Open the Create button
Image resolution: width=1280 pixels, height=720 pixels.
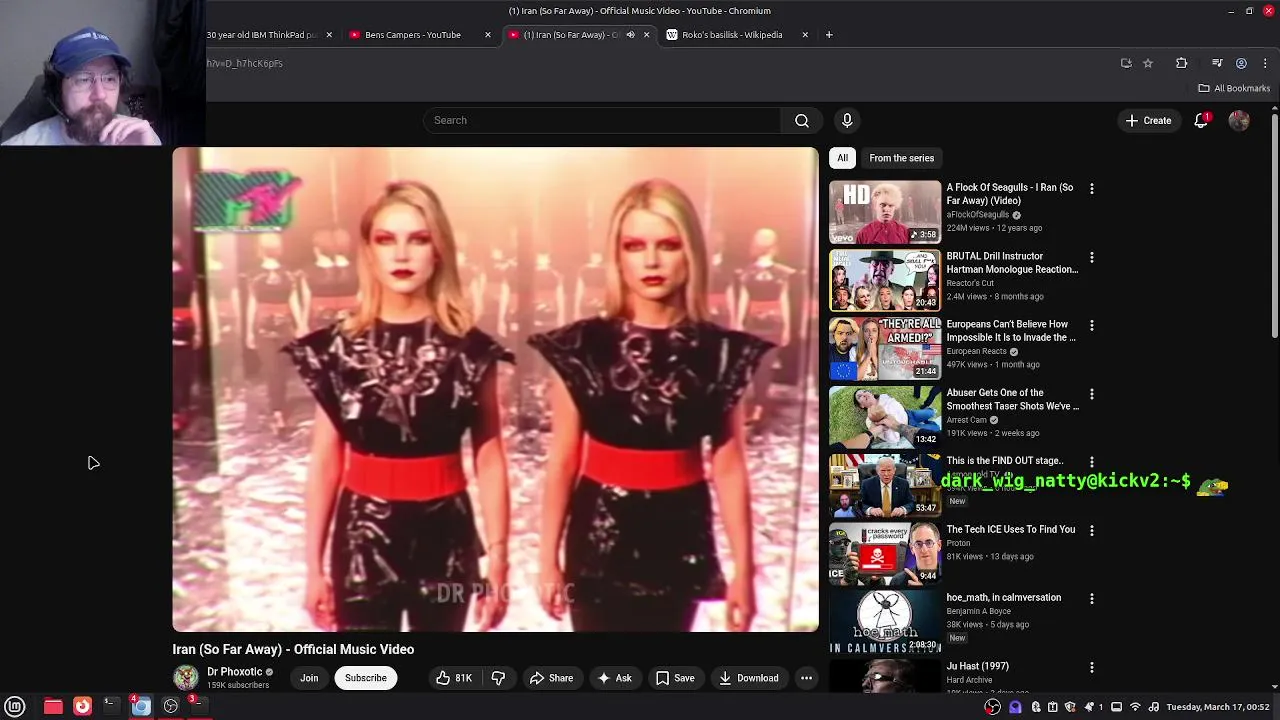coord(1148,120)
